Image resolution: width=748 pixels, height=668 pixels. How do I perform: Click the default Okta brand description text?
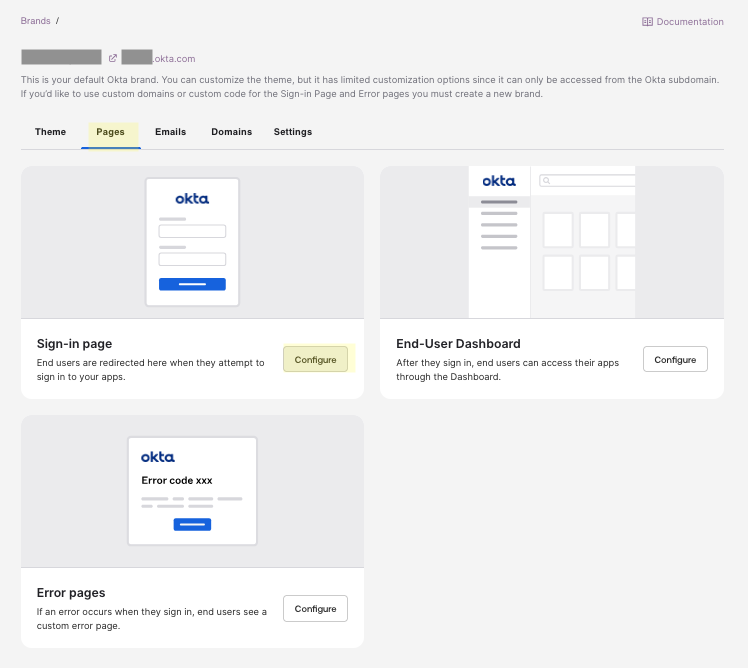(x=370, y=86)
